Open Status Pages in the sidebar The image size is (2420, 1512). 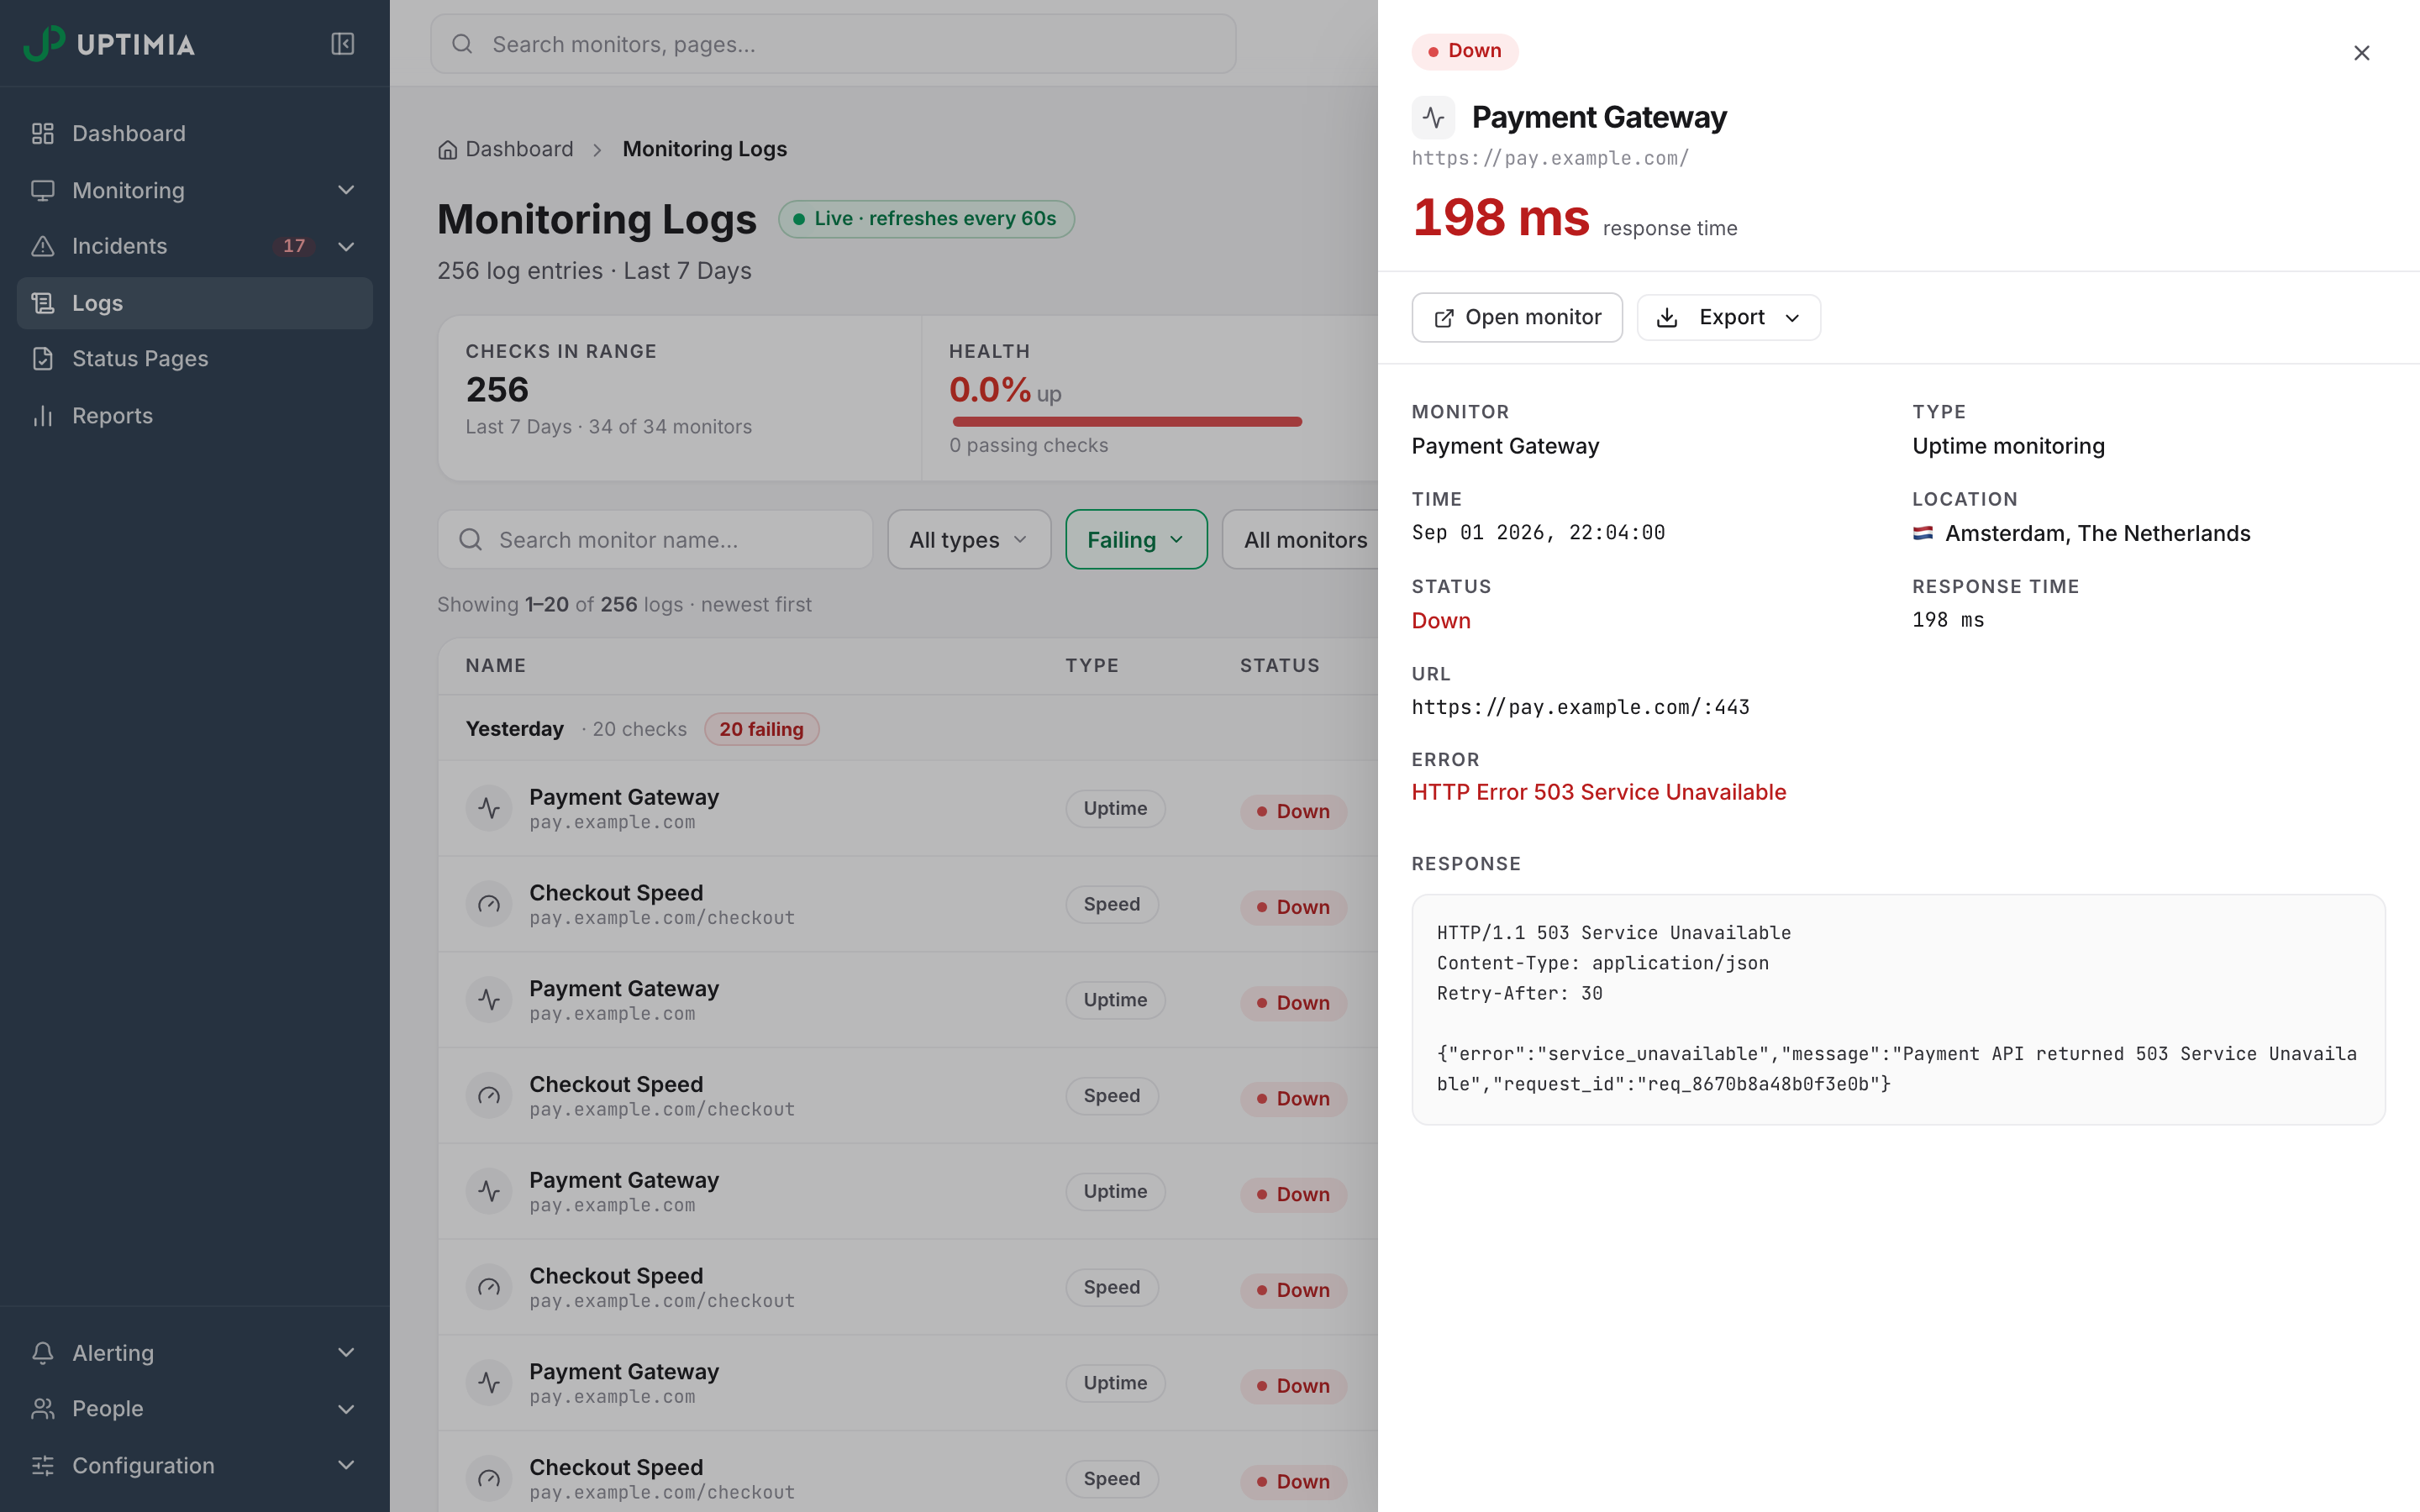195,359
